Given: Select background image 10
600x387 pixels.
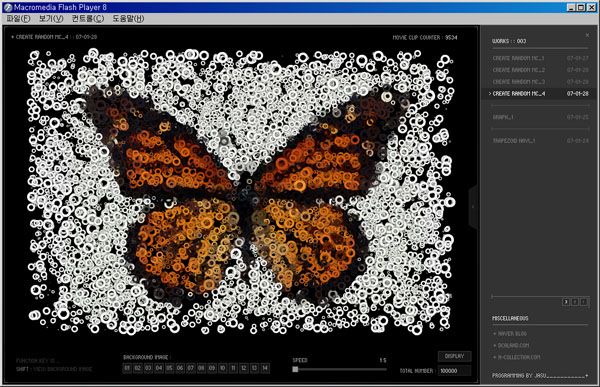Looking at the screenshot, I should pyautogui.click(x=223, y=368).
